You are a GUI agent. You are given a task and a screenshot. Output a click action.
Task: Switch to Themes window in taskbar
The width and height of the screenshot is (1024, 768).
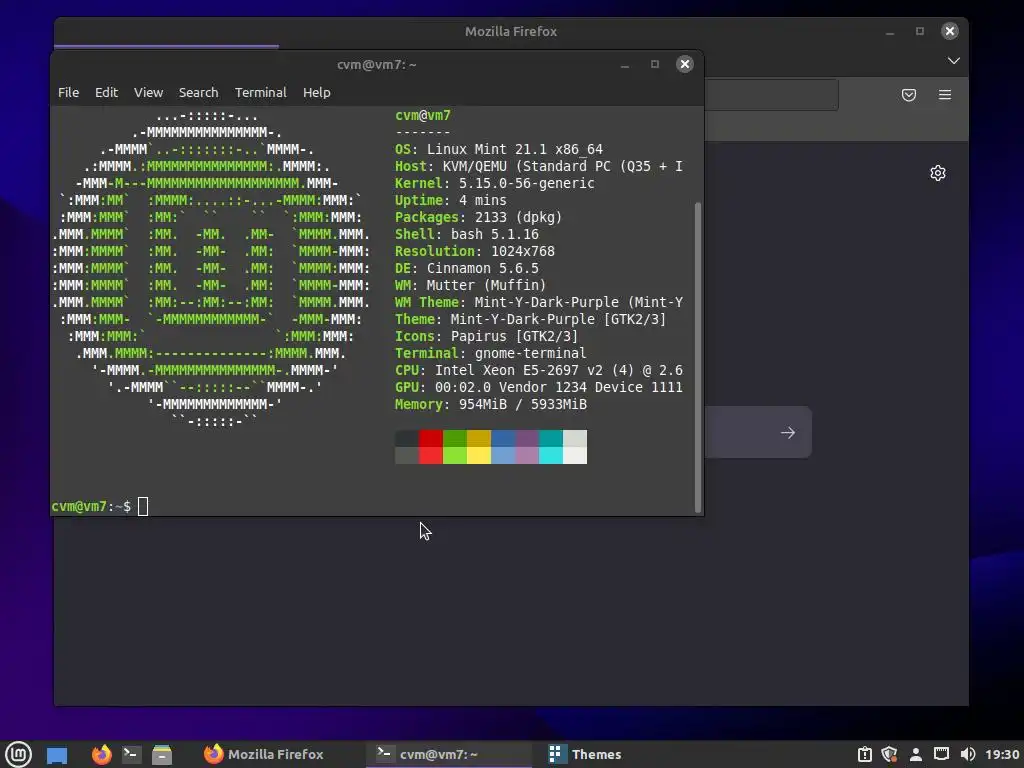point(584,754)
